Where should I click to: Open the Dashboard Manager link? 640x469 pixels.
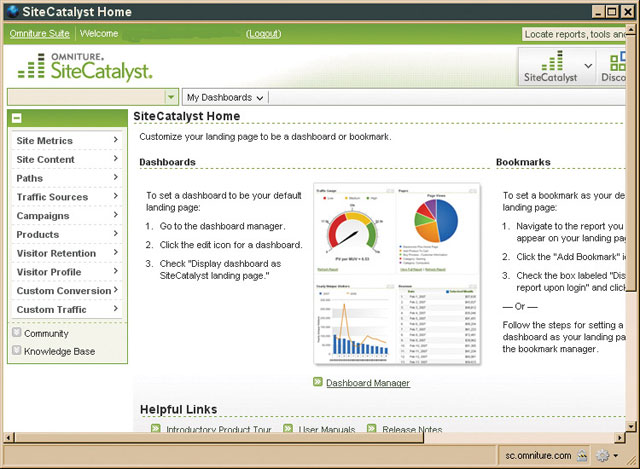tap(368, 383)
